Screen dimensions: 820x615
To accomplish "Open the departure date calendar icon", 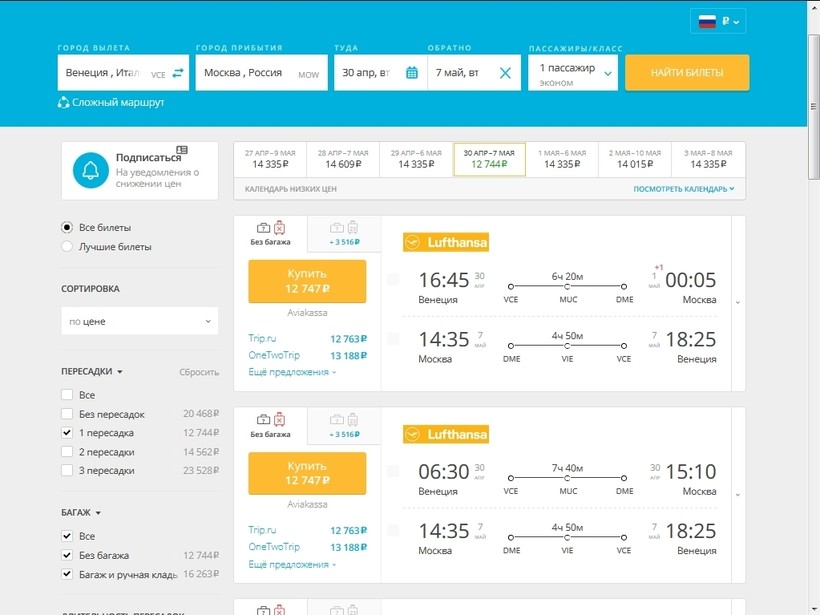I will point(412,73).
